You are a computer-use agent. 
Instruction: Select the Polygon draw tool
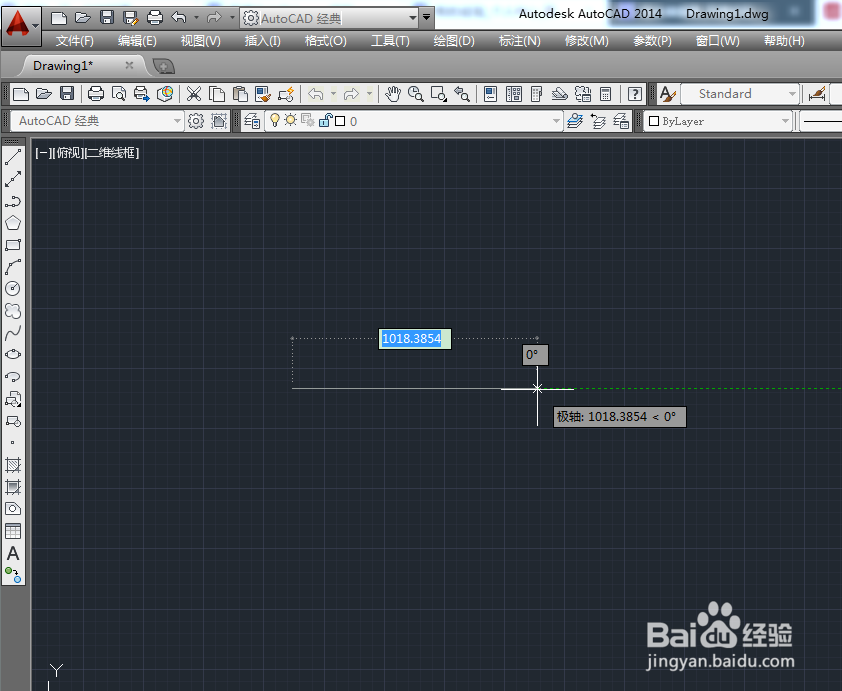[13, 223]
